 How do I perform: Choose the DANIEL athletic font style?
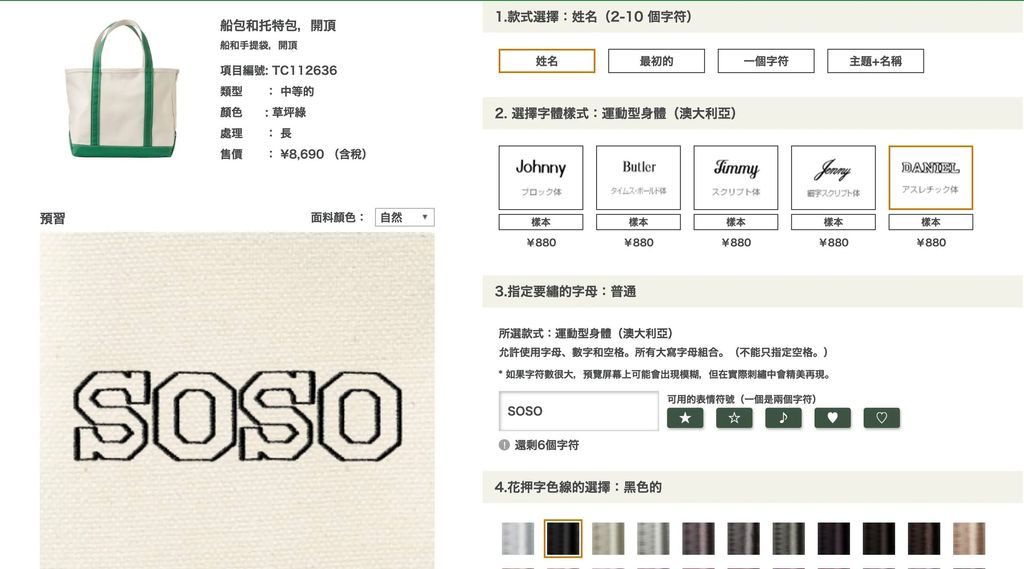[930, 178]
